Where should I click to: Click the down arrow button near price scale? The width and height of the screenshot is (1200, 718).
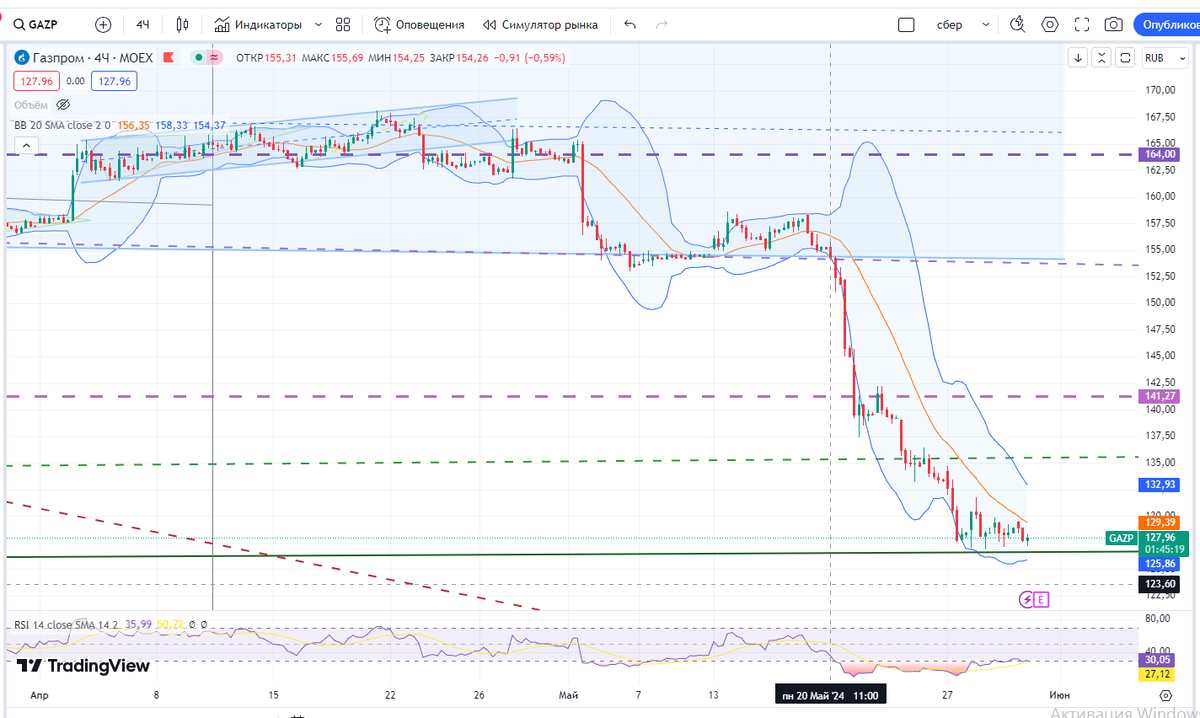[x=1078, y=58]
